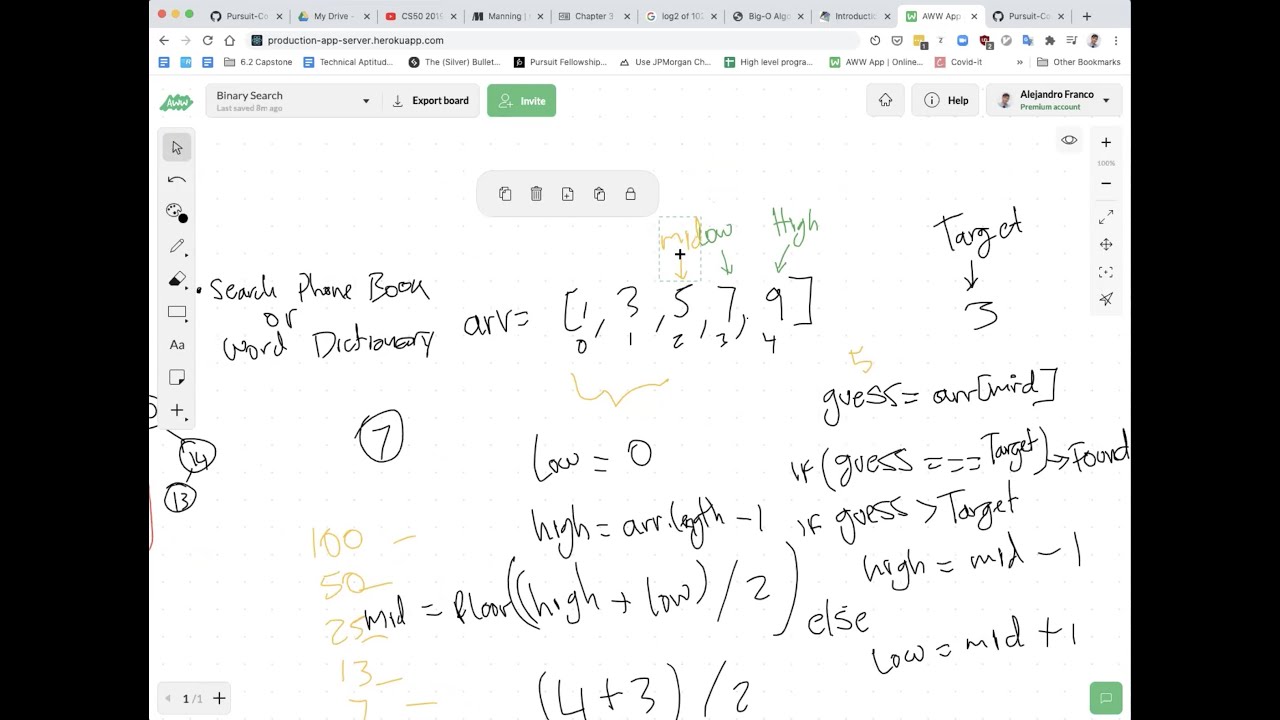Select the sticky note tool
Image resolution: width=1280 pixels, height=720 pixels.
(x=177, y=377)
